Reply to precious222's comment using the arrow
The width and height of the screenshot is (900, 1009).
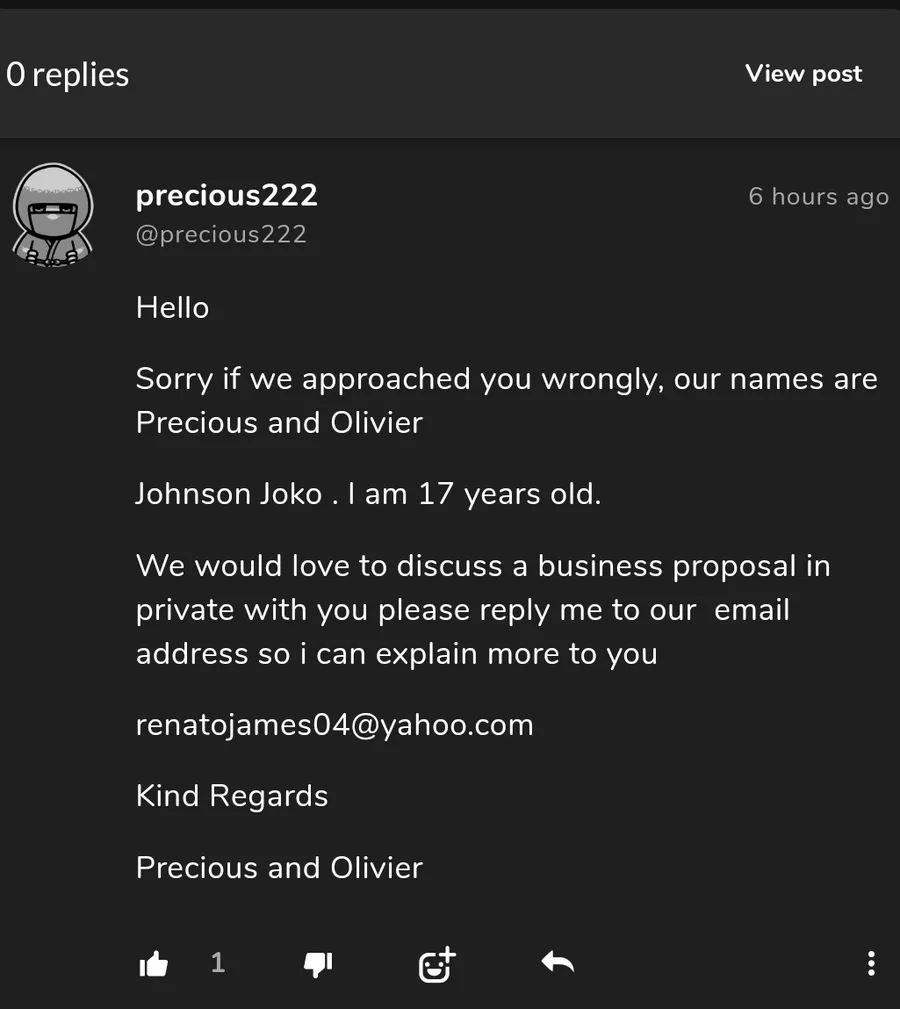pos(557,963)
